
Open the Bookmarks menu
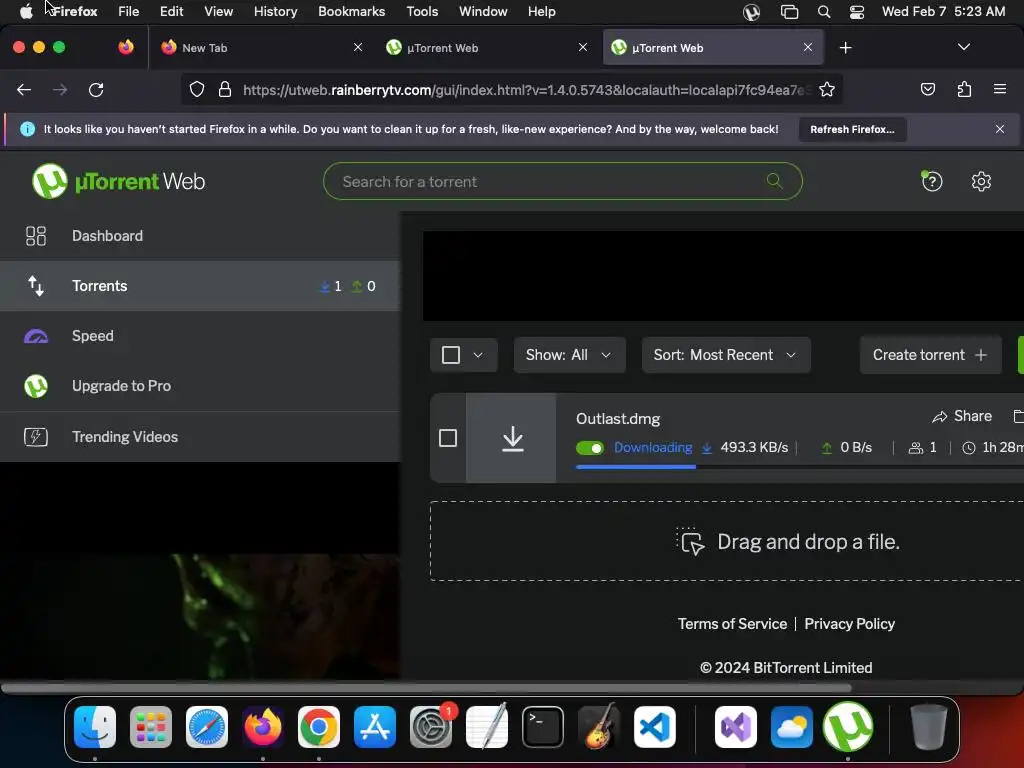coord(351,11)
